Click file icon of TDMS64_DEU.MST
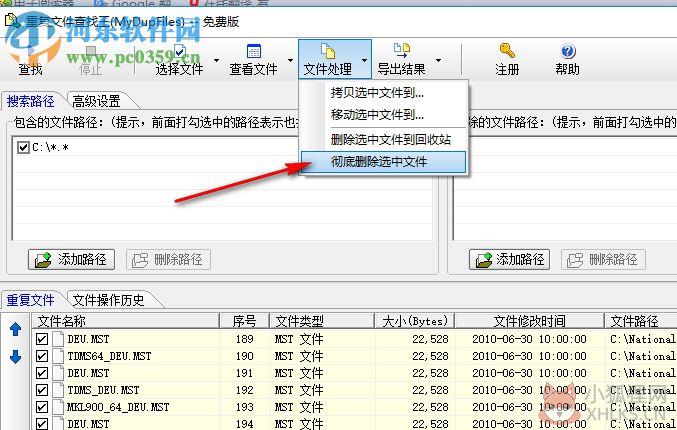 click(58, 356)
